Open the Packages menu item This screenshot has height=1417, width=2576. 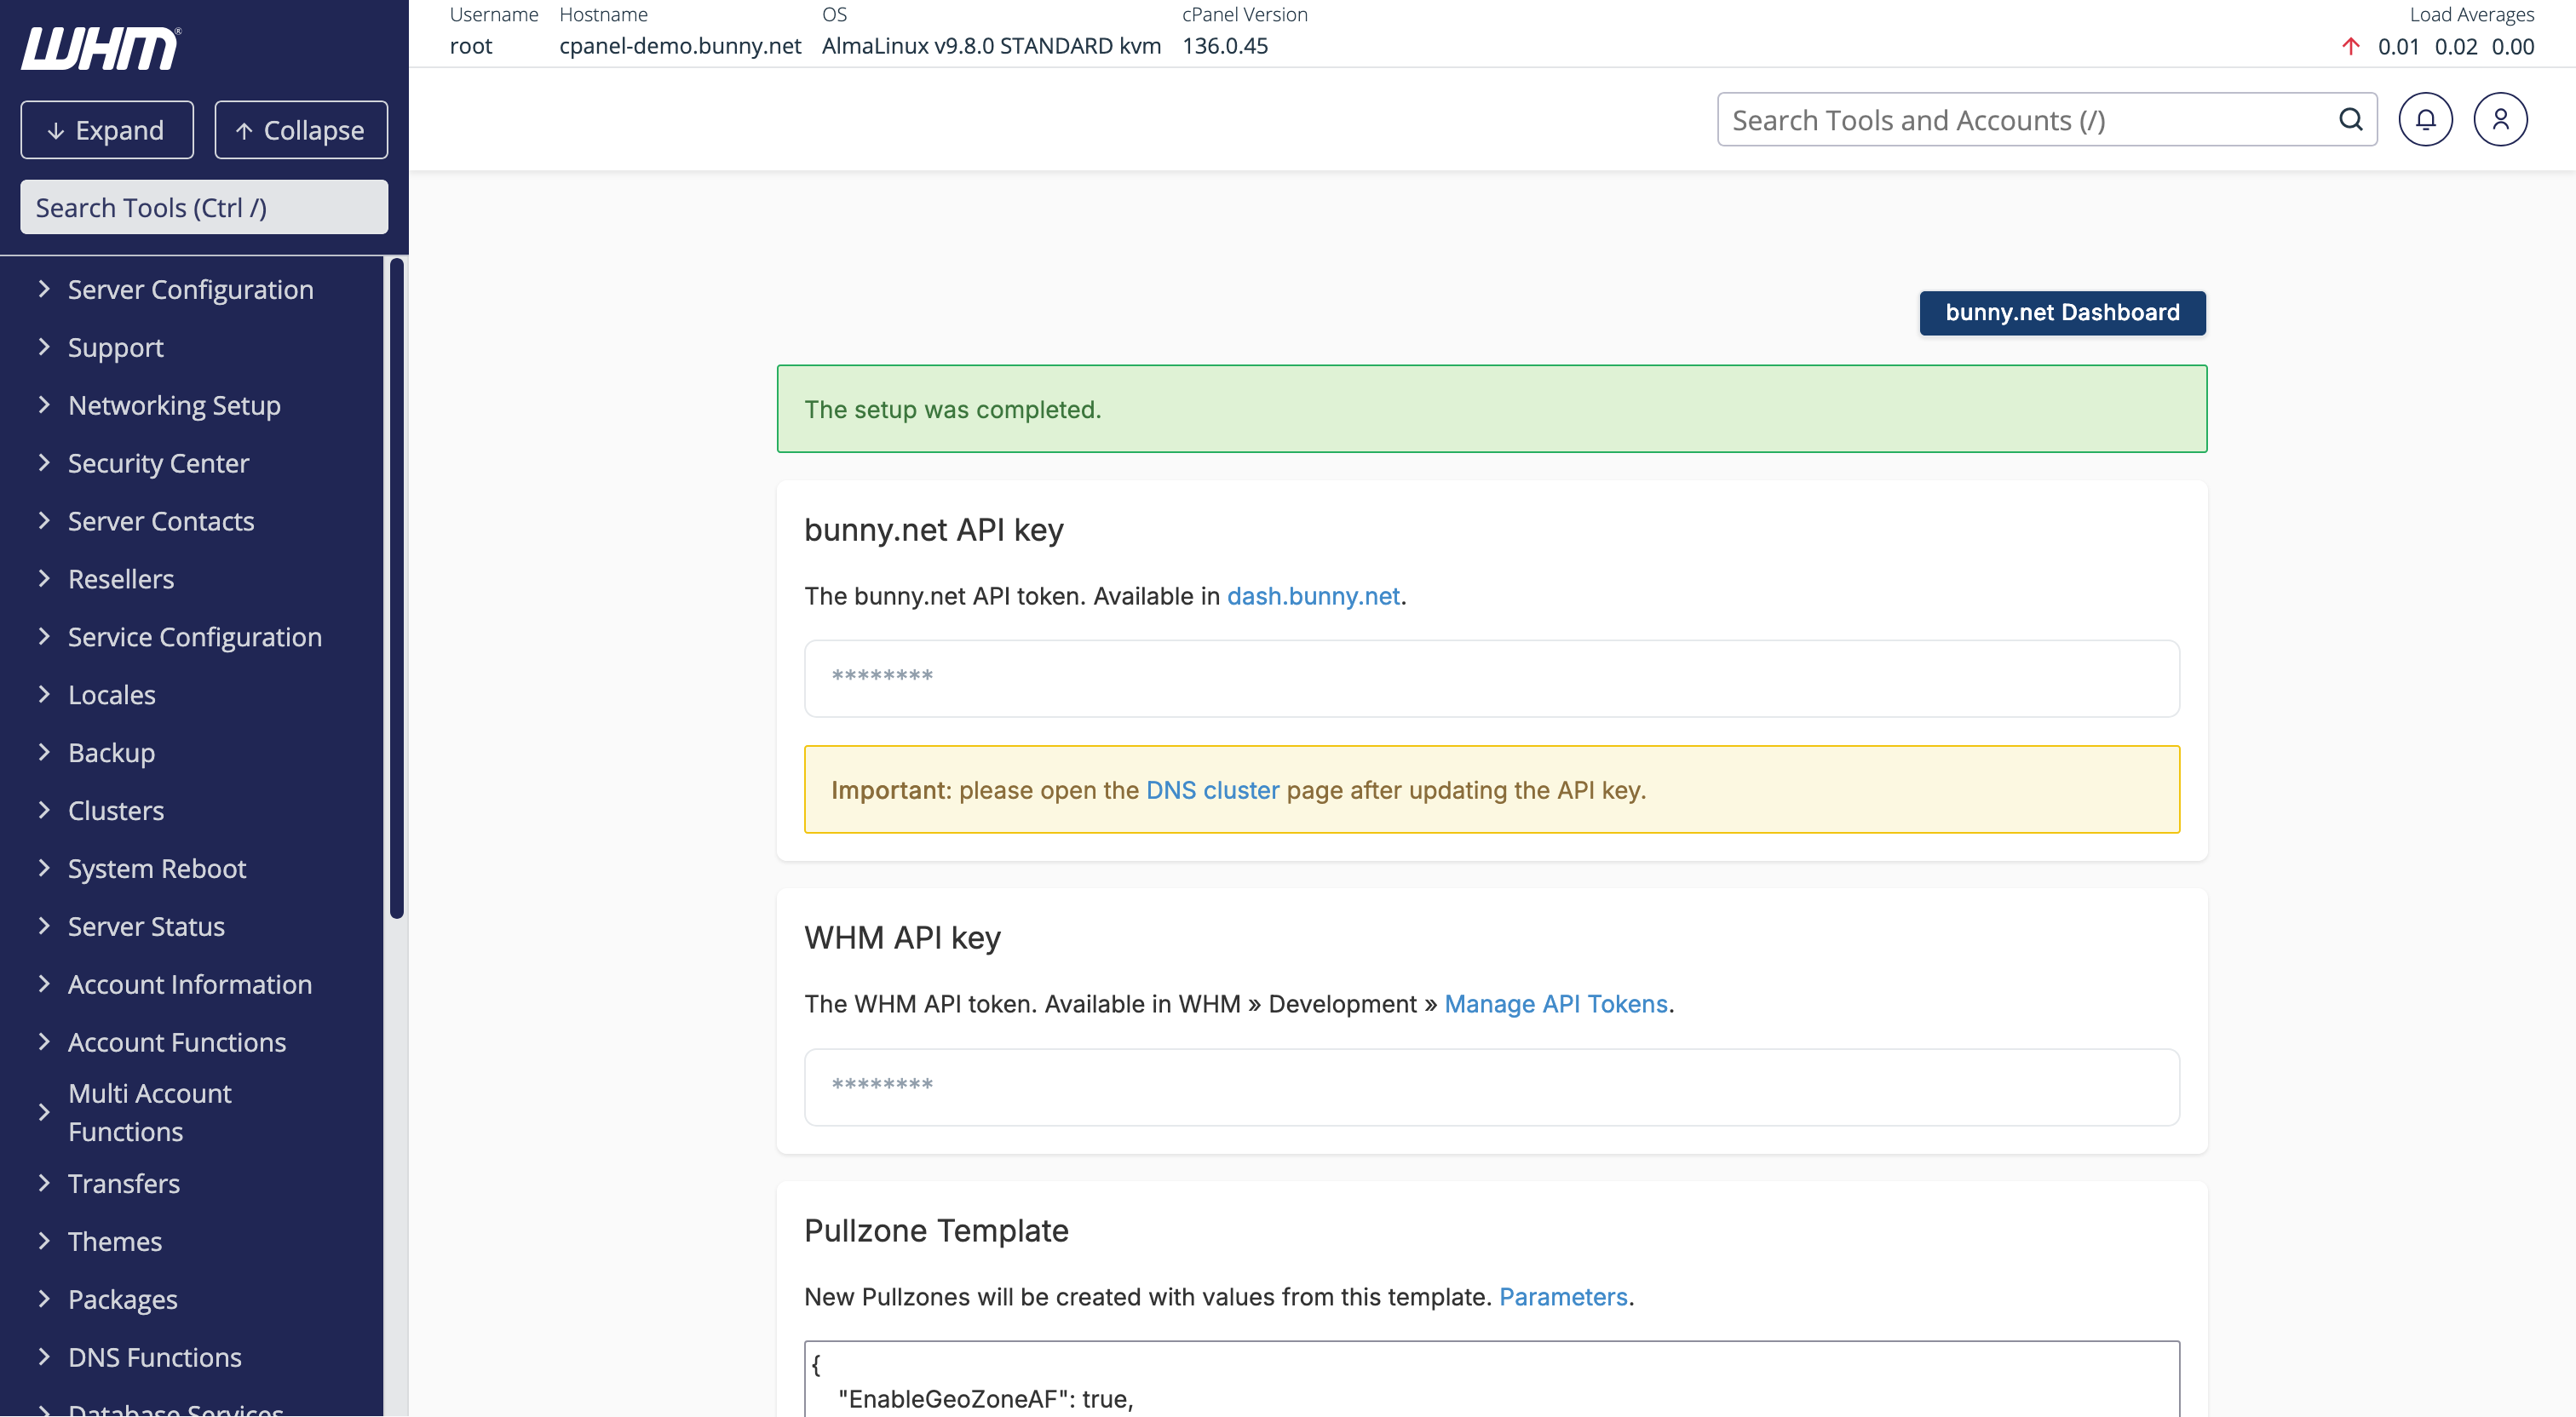coord(123,1300)
